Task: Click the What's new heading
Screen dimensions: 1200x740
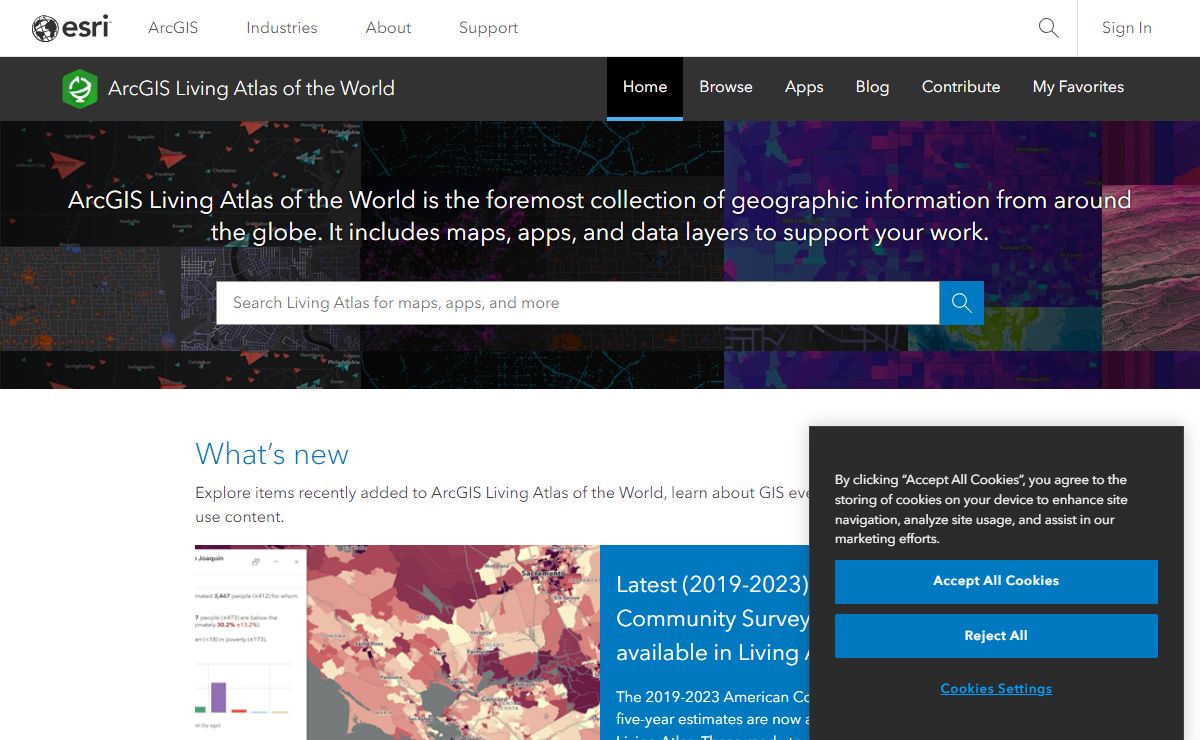Action: coord(272,454)
